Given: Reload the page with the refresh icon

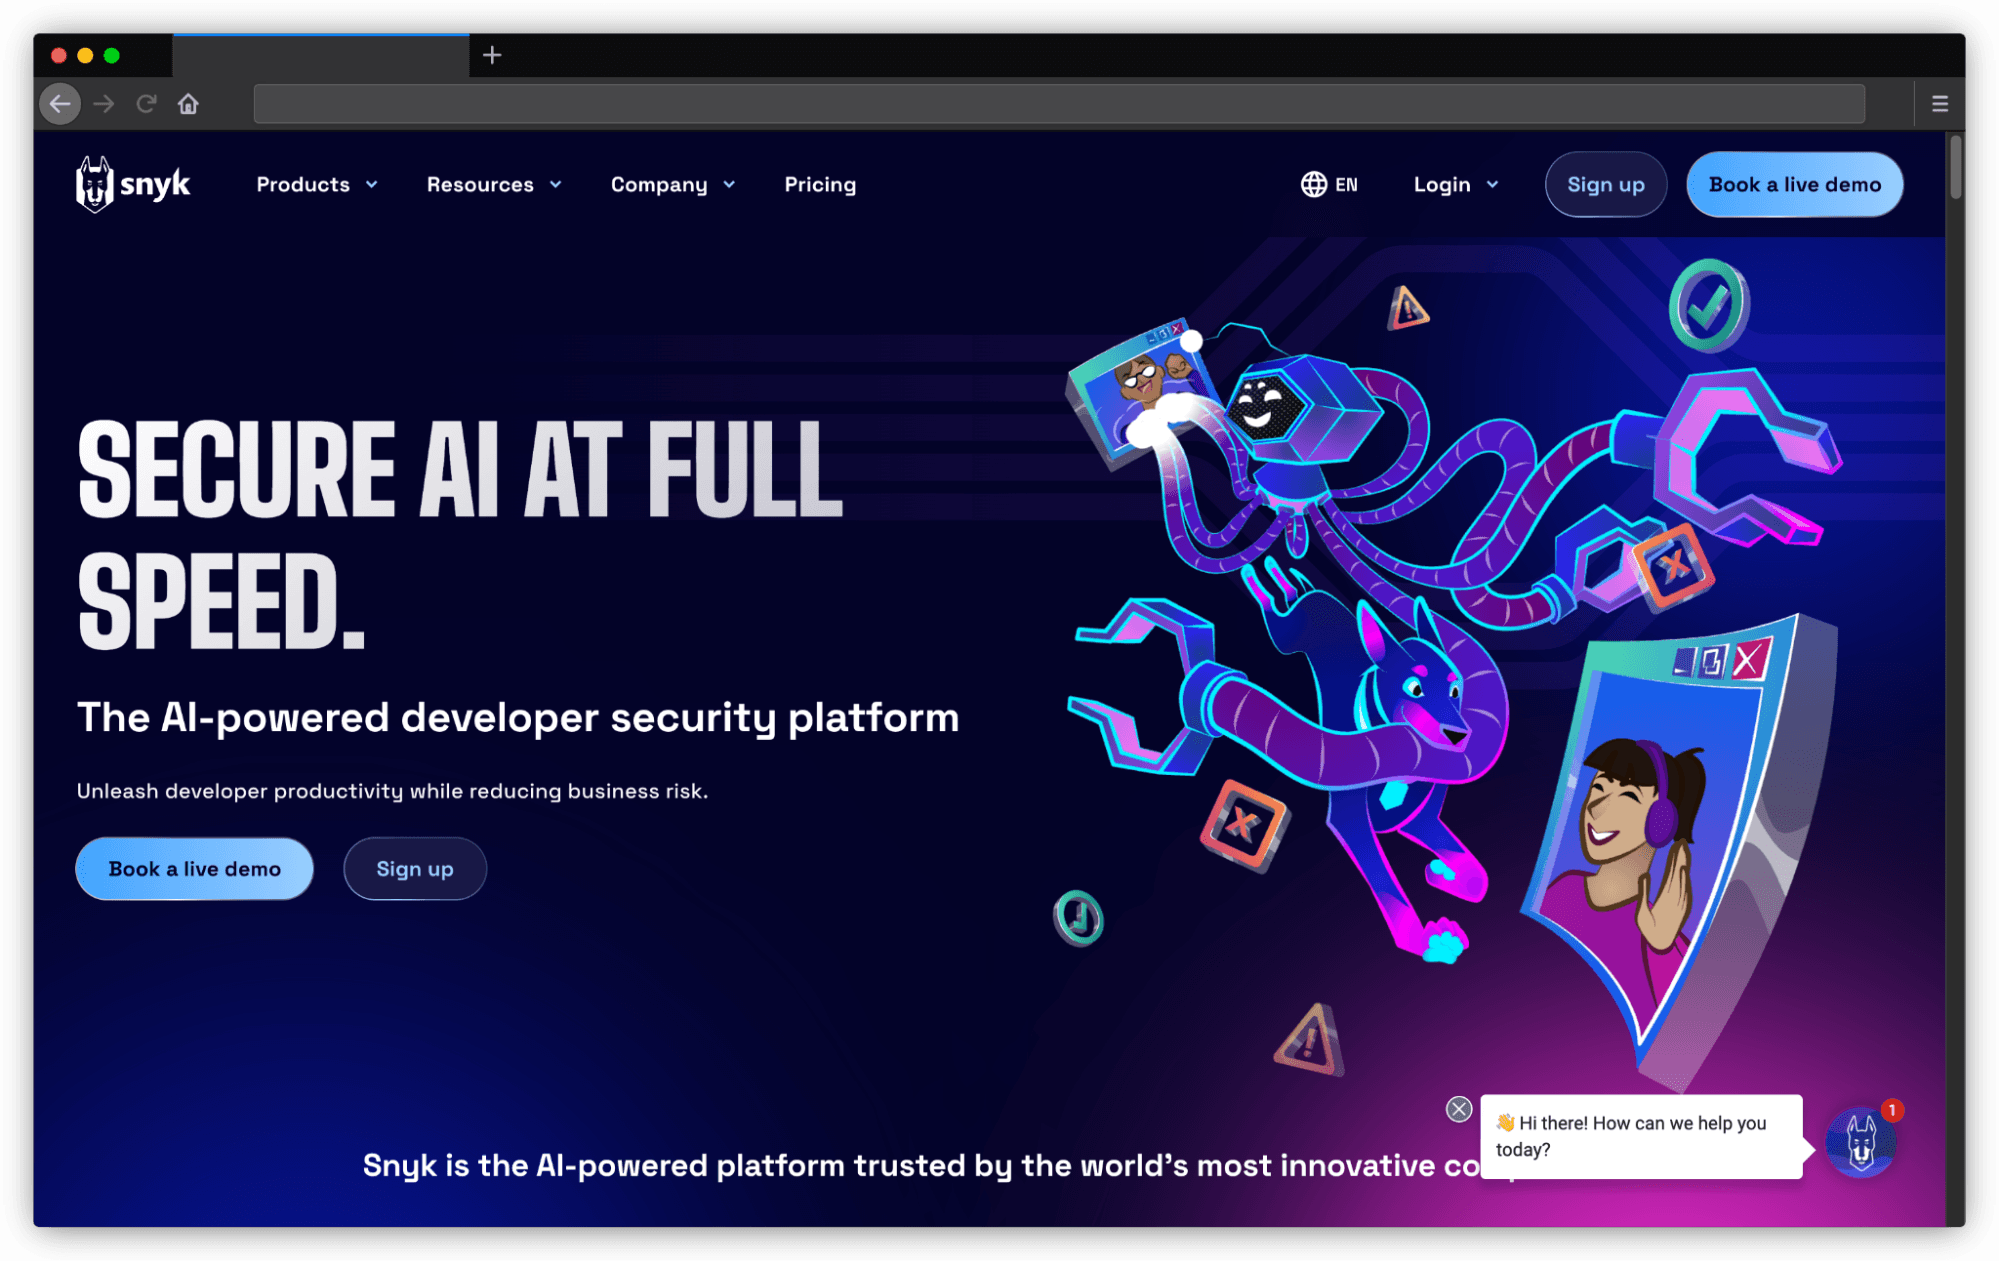Looking at the screenshot, I should click(x=146, y=104).
